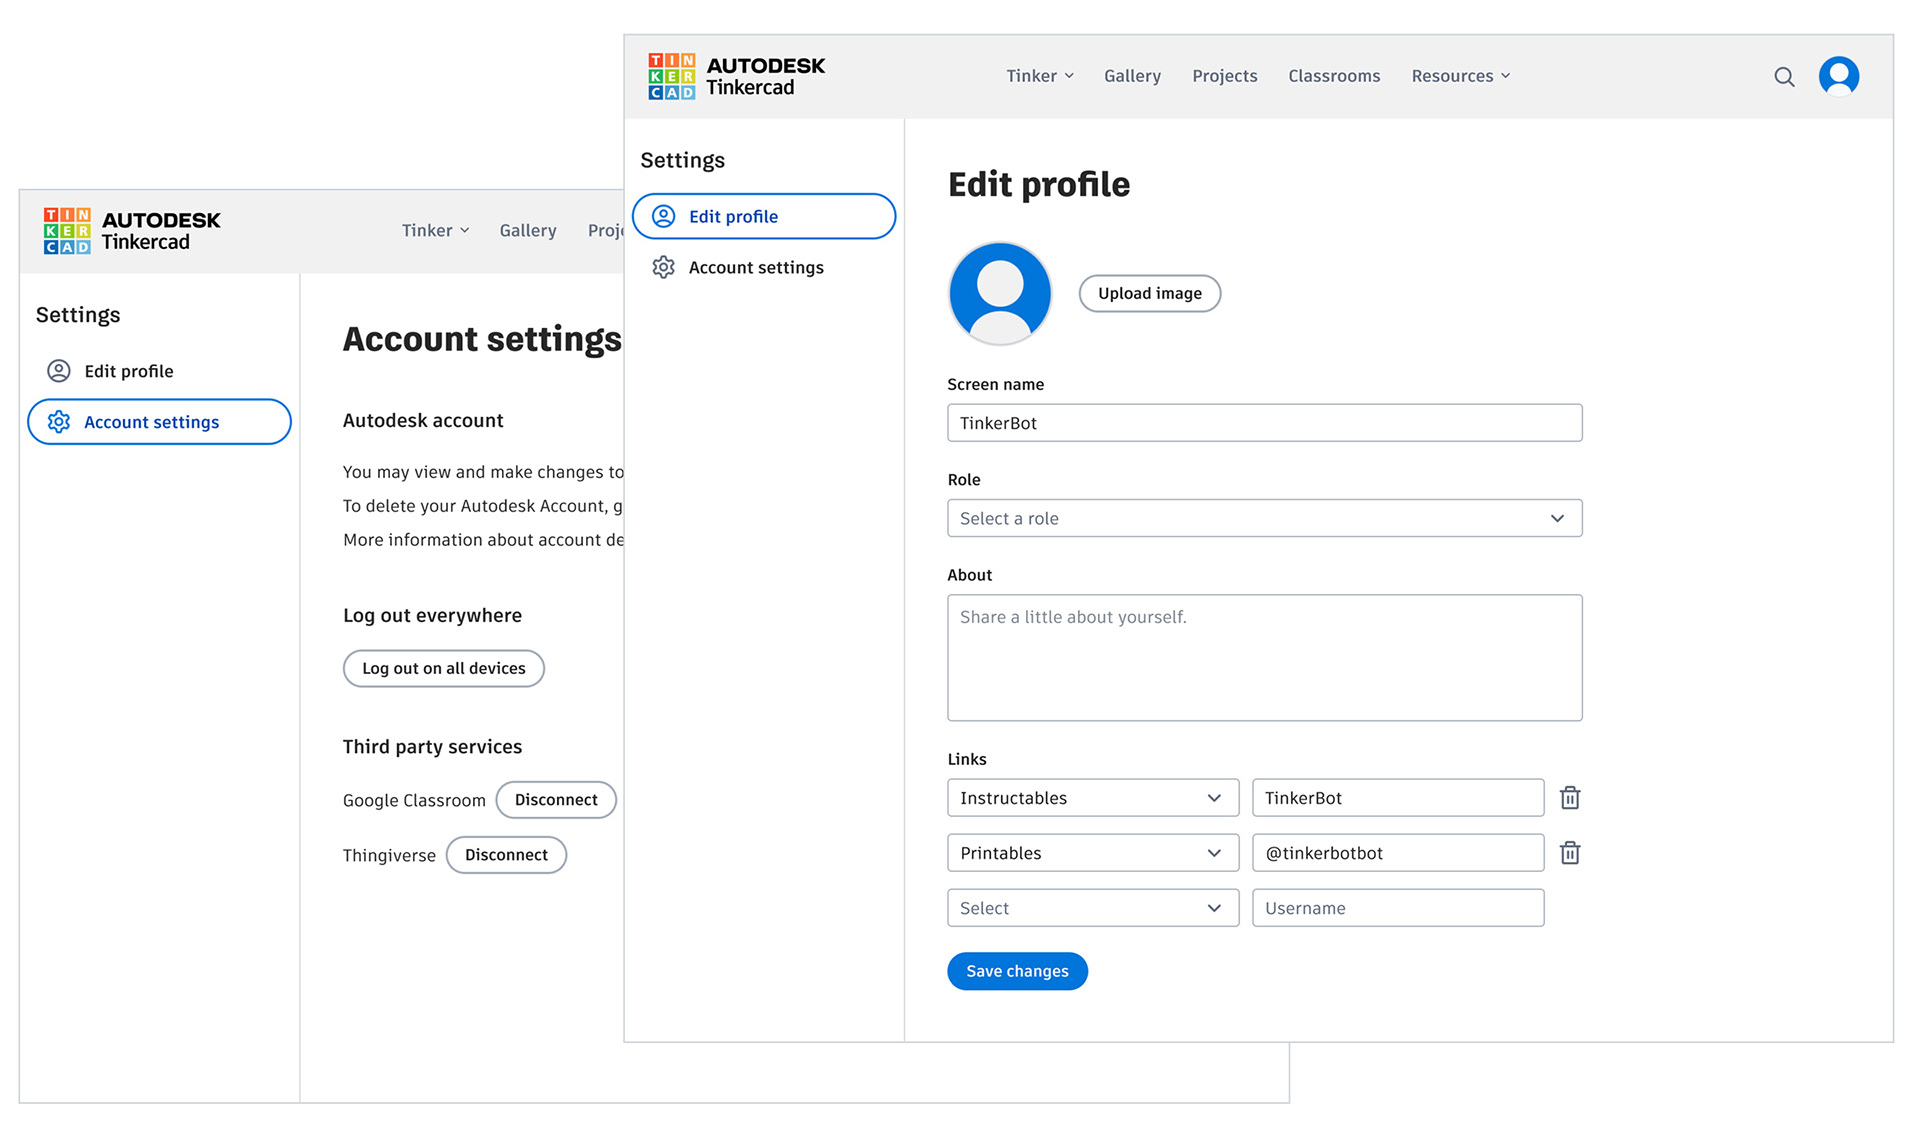
Task: Open the user avatar menu in the header
Action: pyautogui.click(x=1838, y=76)
